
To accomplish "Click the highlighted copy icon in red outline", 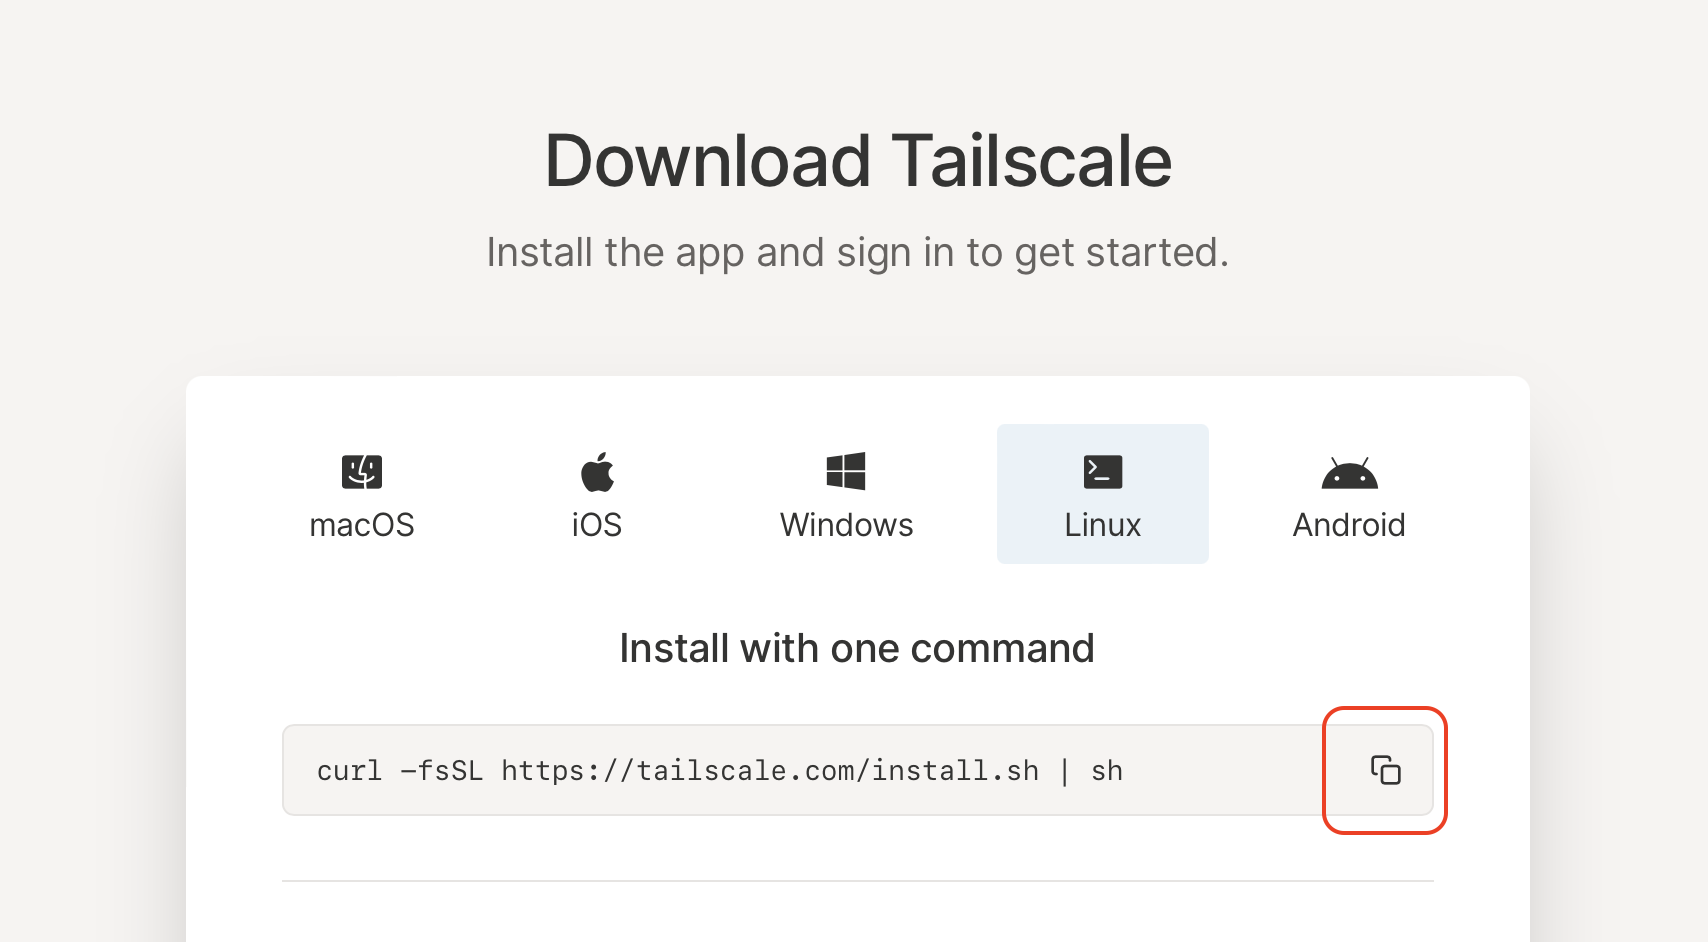I will [x=1384, y=770].
